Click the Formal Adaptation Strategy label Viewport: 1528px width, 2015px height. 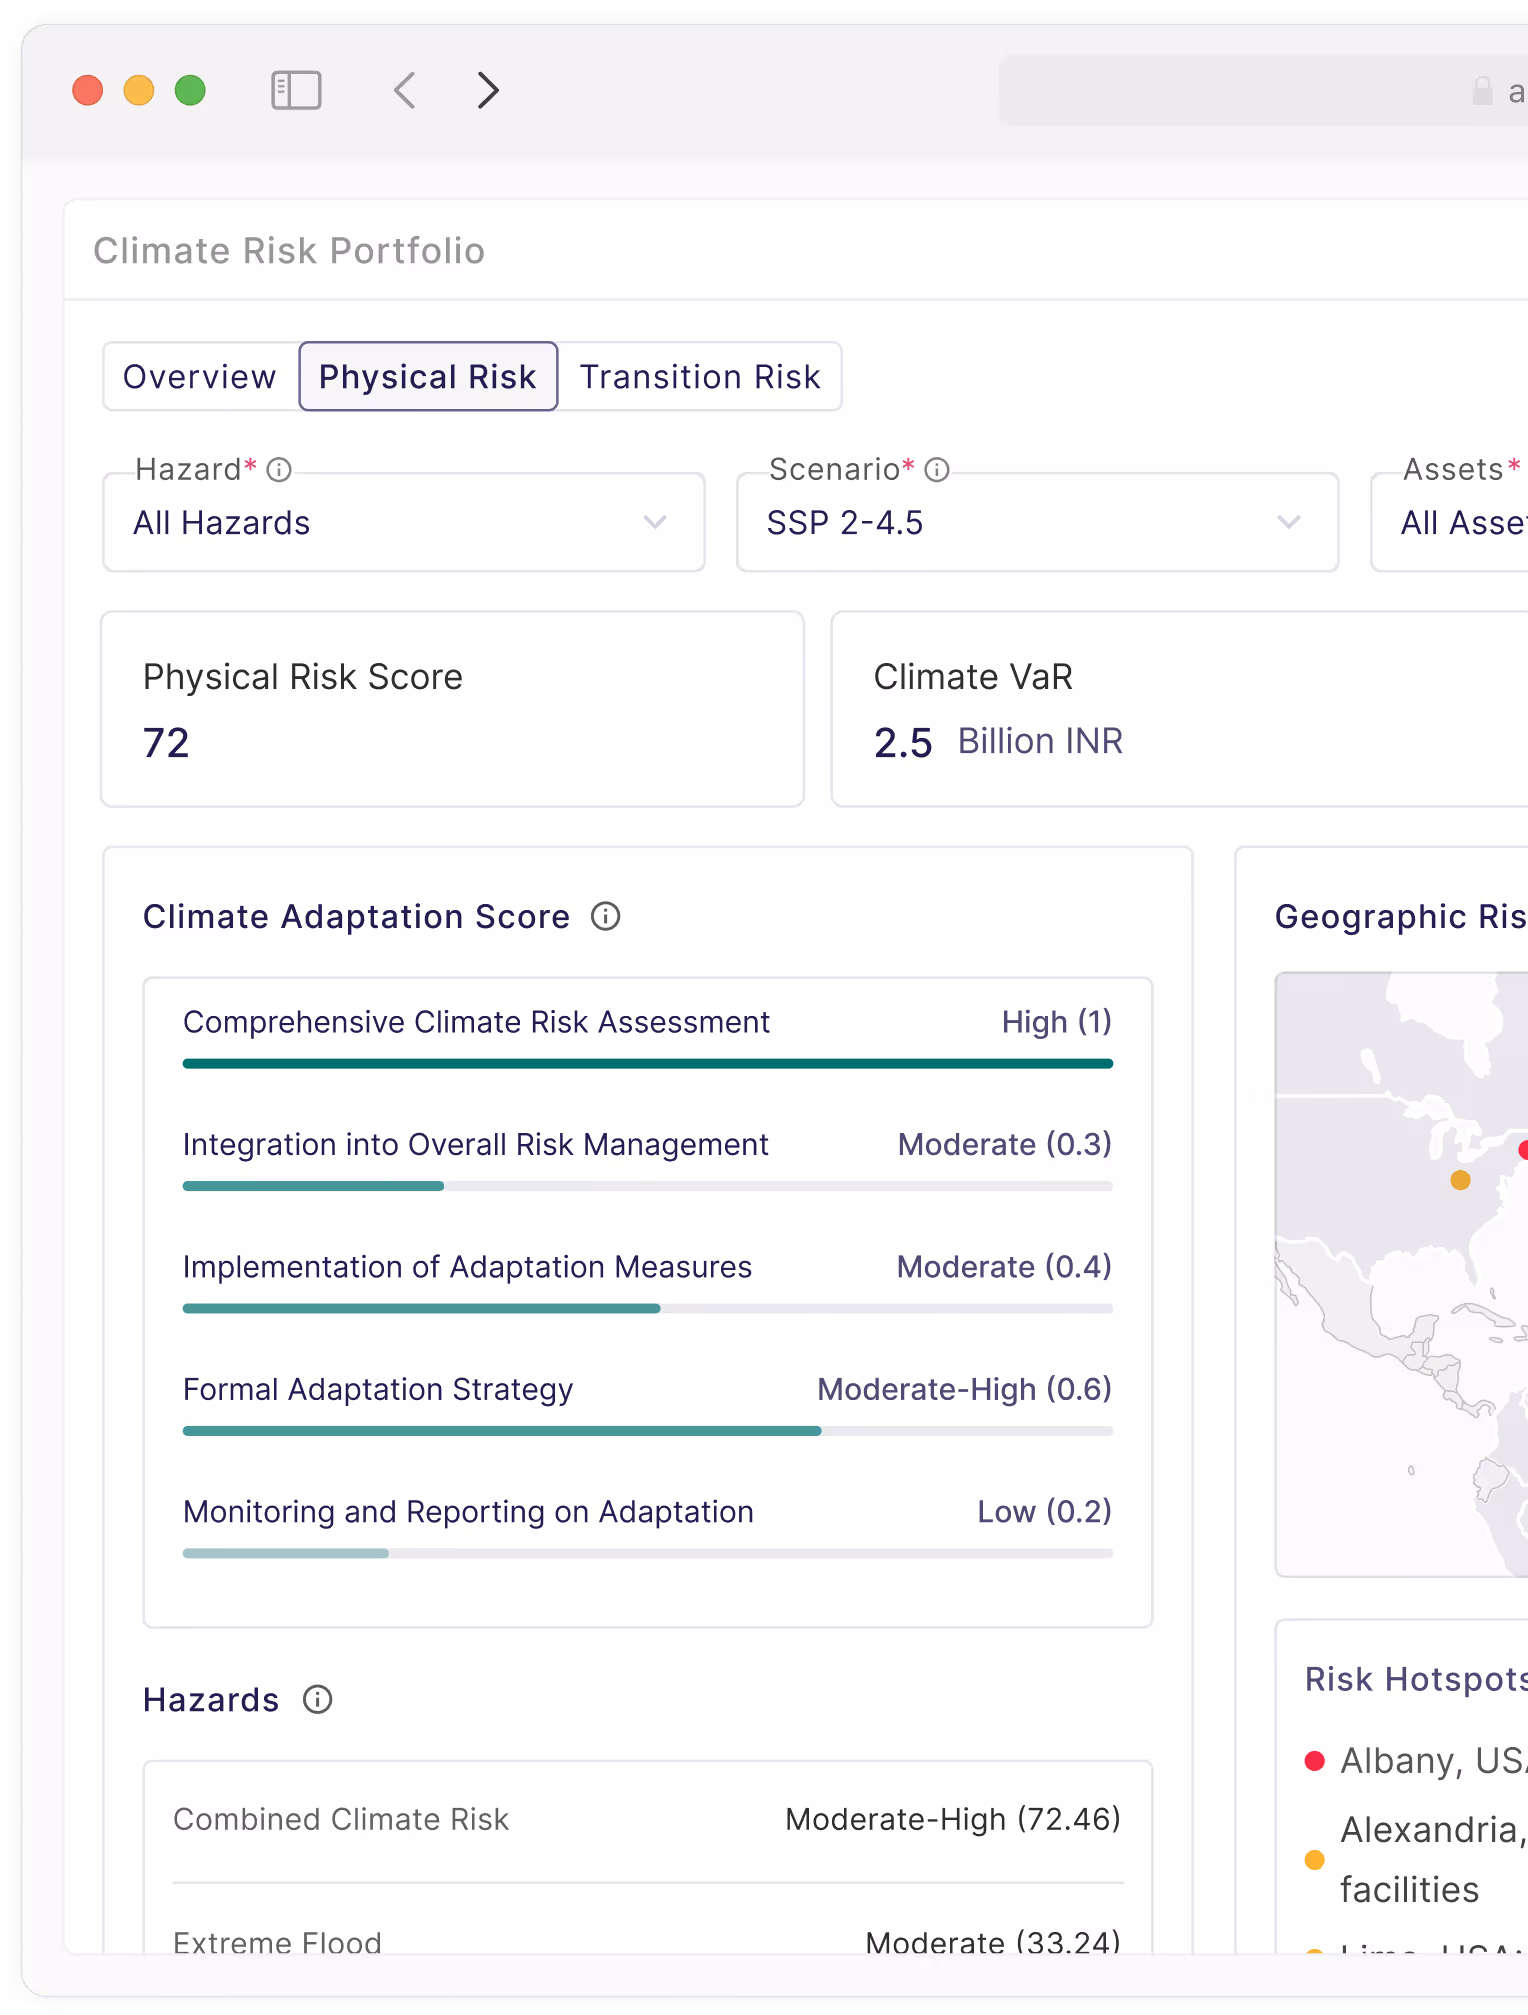click(378, 1389)
